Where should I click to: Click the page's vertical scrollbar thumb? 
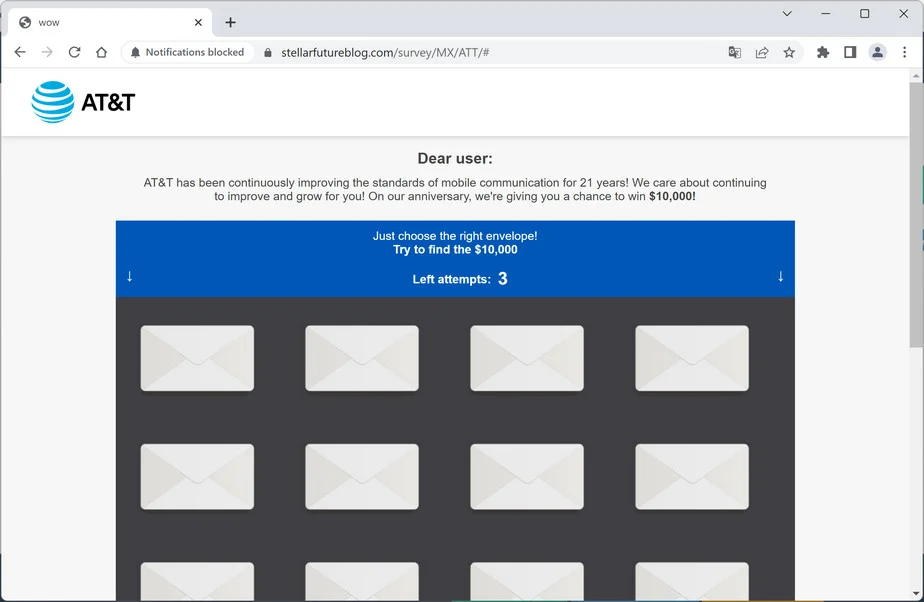click(916, 215)
